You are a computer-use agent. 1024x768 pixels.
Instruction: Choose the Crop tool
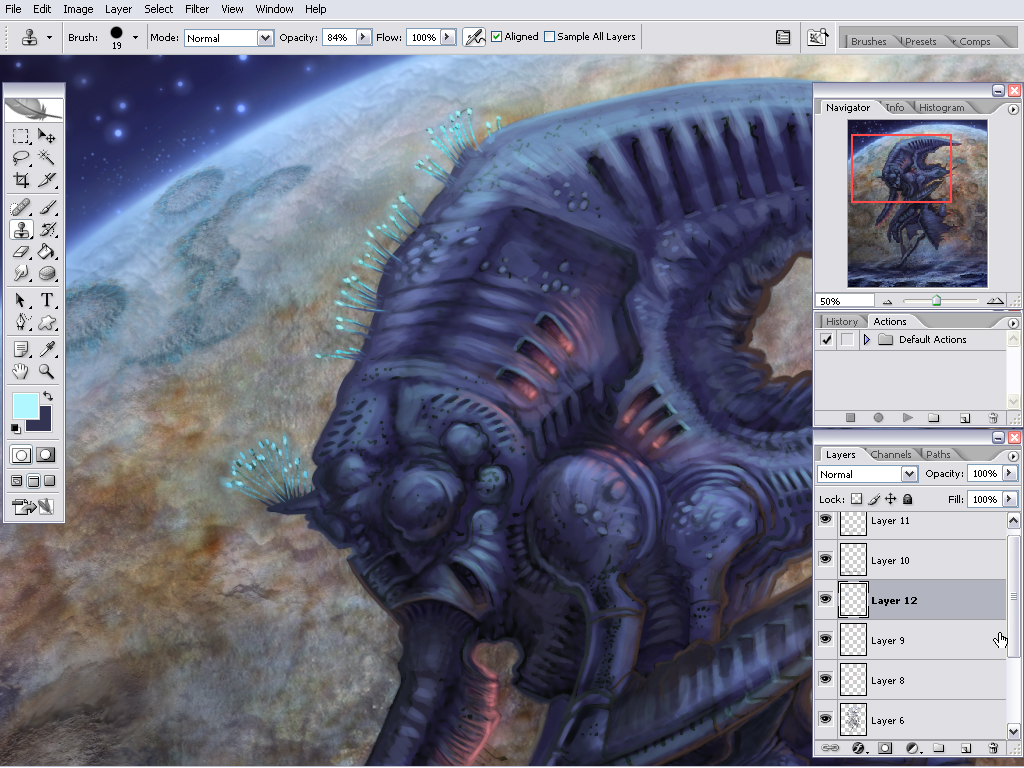click(x=21, y=179)
